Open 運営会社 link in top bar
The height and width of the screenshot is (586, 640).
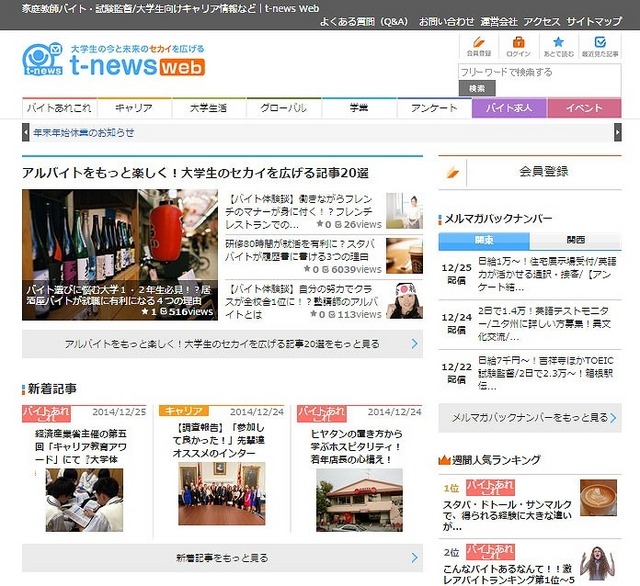pyautogui.click(x=499, y=21)
